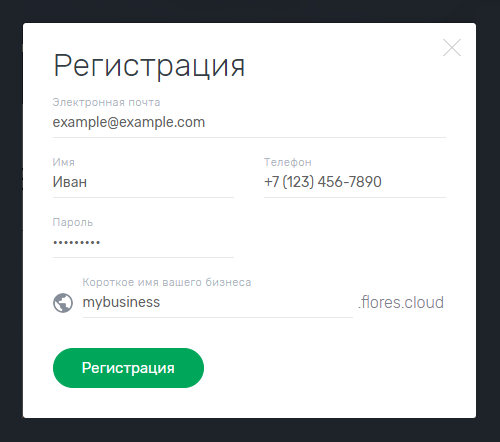Focus the Электронная почта email field
500x442 pixels.
(249, 123)
